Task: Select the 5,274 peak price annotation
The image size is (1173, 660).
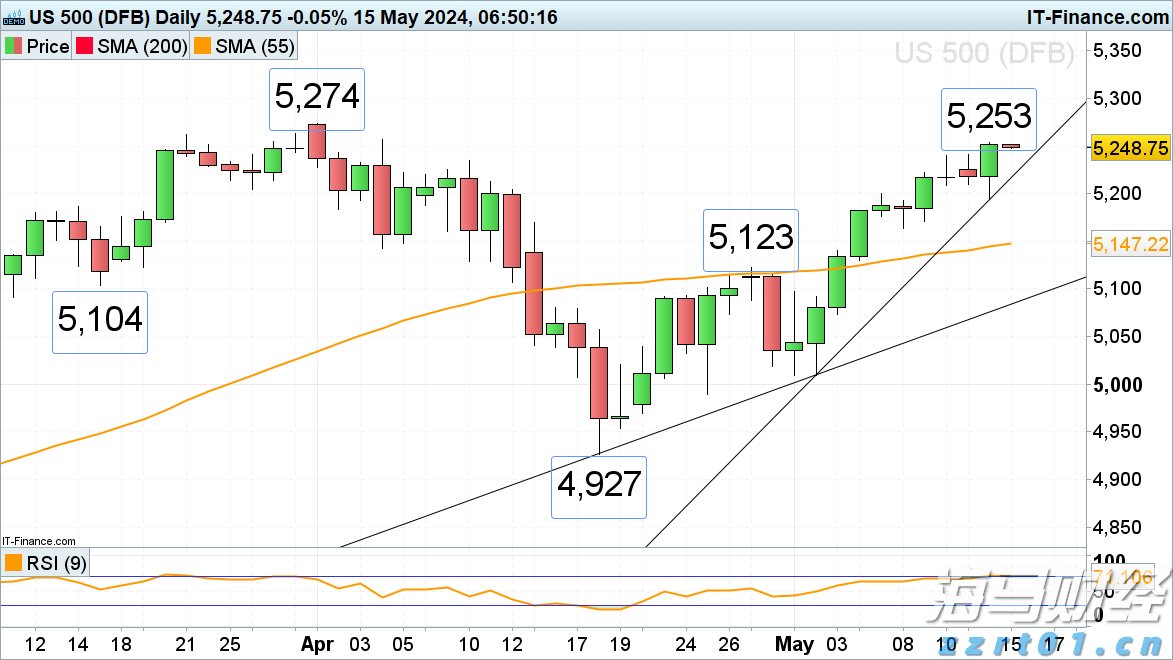Action: 317,98
